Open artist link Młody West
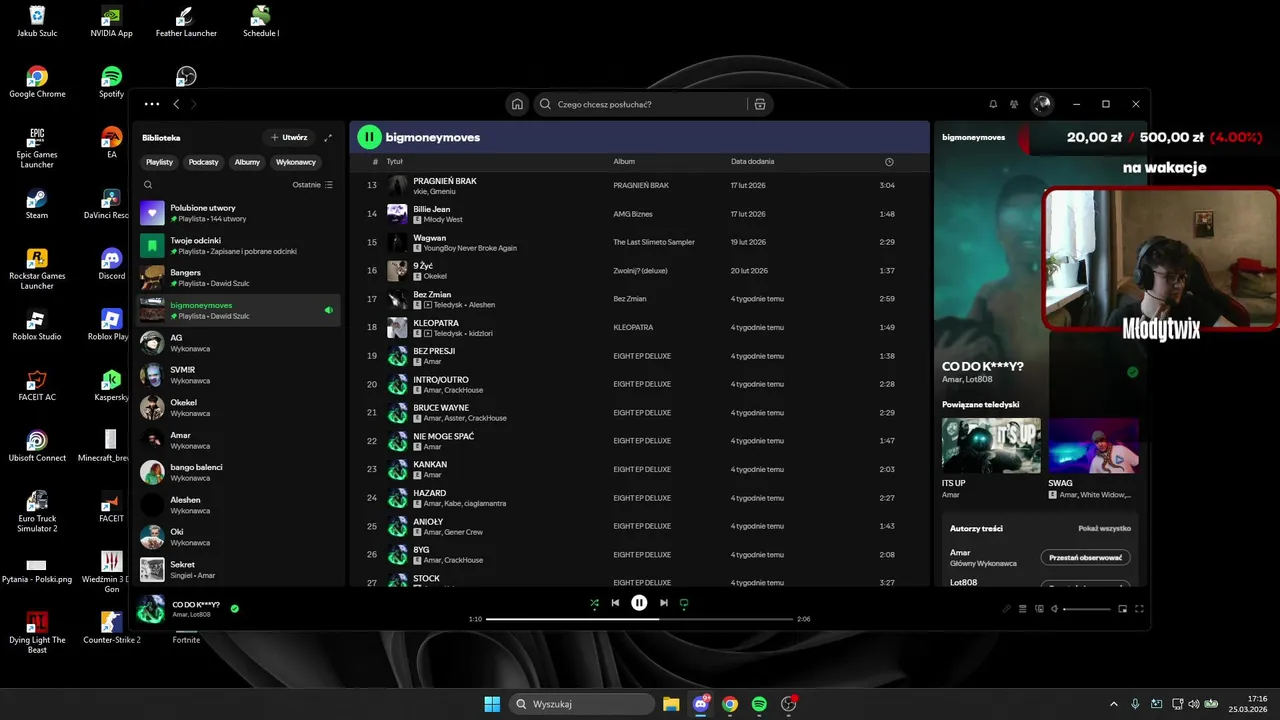Screen dimensions: 1280x720 click(x=443, y=219)
